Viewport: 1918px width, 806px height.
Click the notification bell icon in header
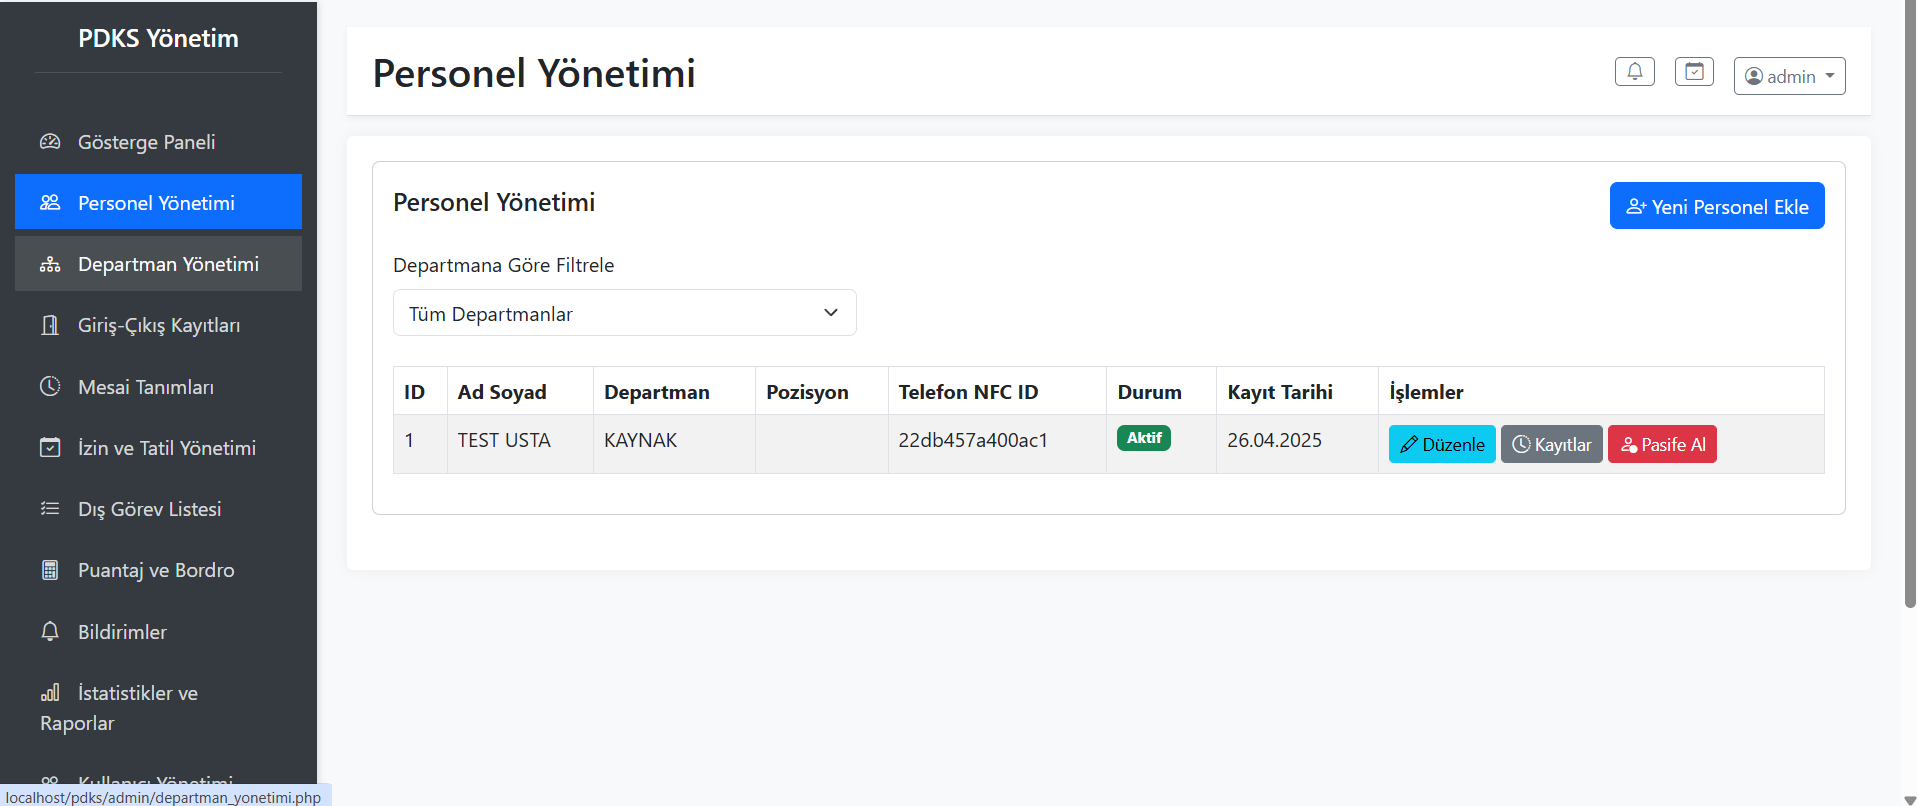1634,72
